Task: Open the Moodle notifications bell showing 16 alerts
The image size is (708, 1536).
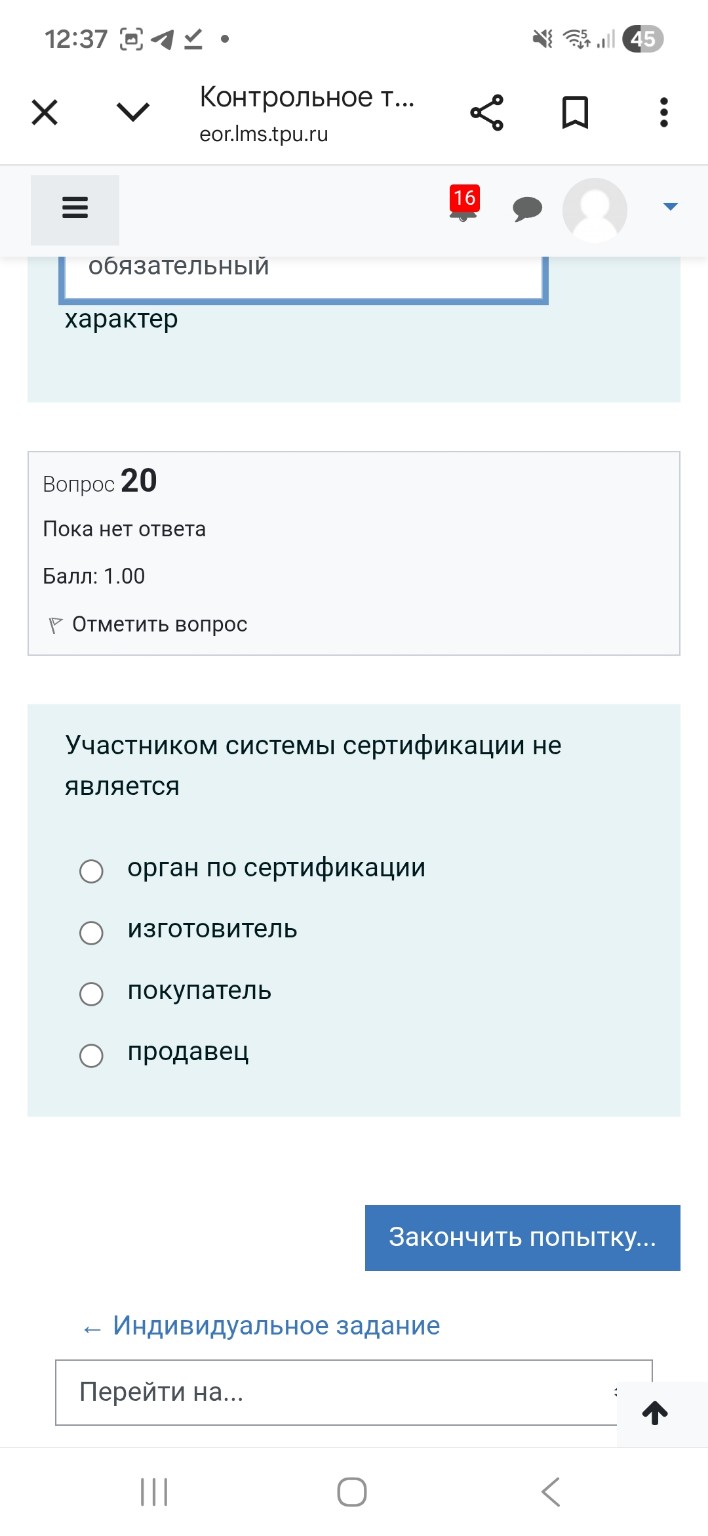Action: 461,210
